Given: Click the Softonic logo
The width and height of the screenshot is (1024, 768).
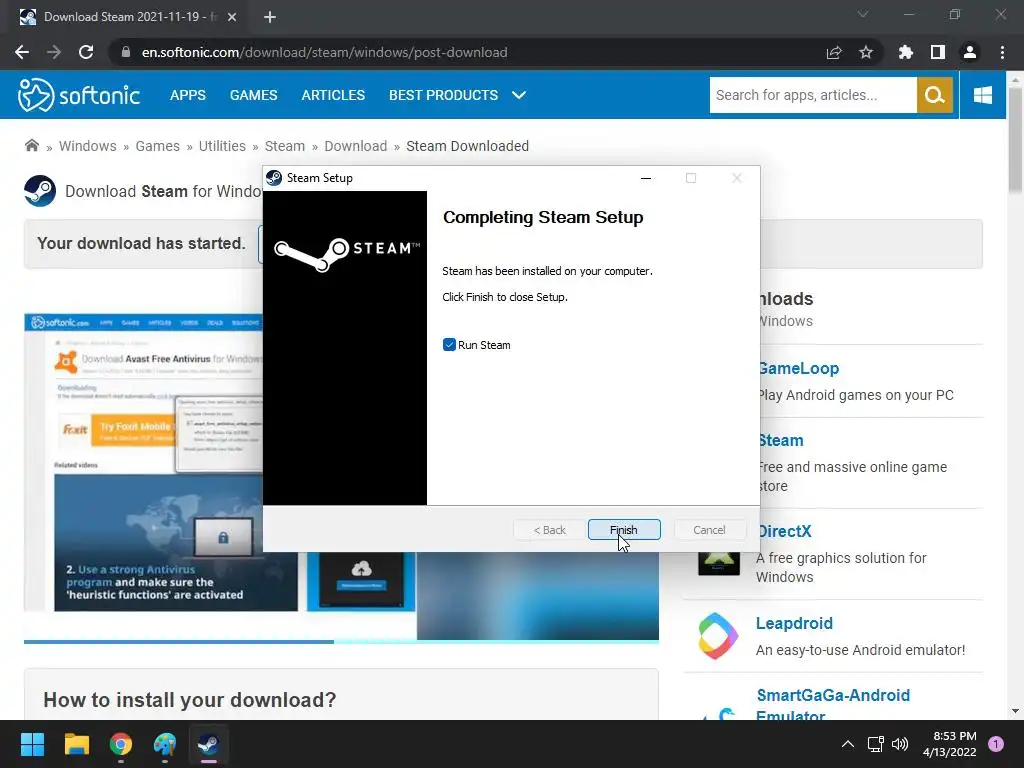Looking at the screenshot, I should 79,95.
